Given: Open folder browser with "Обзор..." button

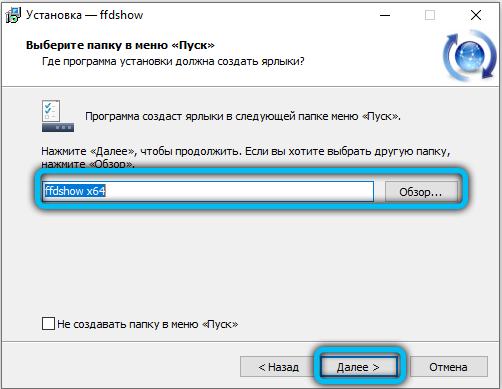Looking at the screenshot, I should [x=421, y=192].
